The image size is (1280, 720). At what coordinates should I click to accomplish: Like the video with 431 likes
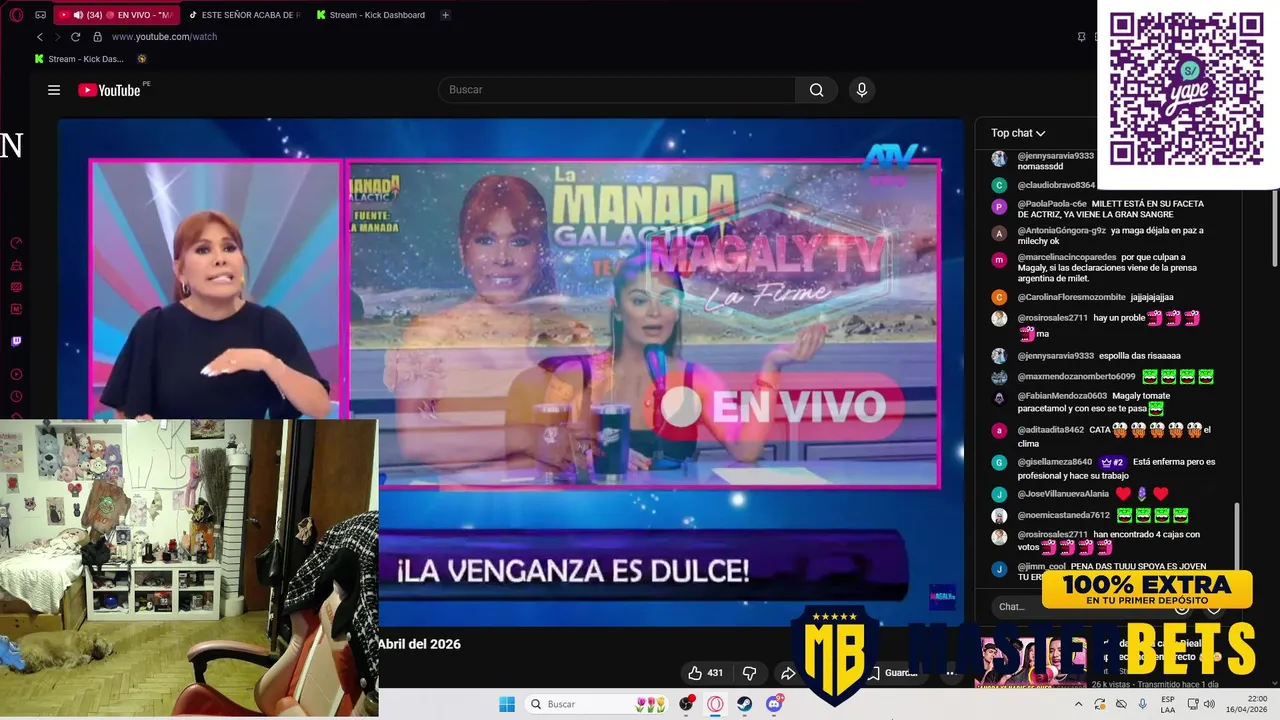[706, 673]
